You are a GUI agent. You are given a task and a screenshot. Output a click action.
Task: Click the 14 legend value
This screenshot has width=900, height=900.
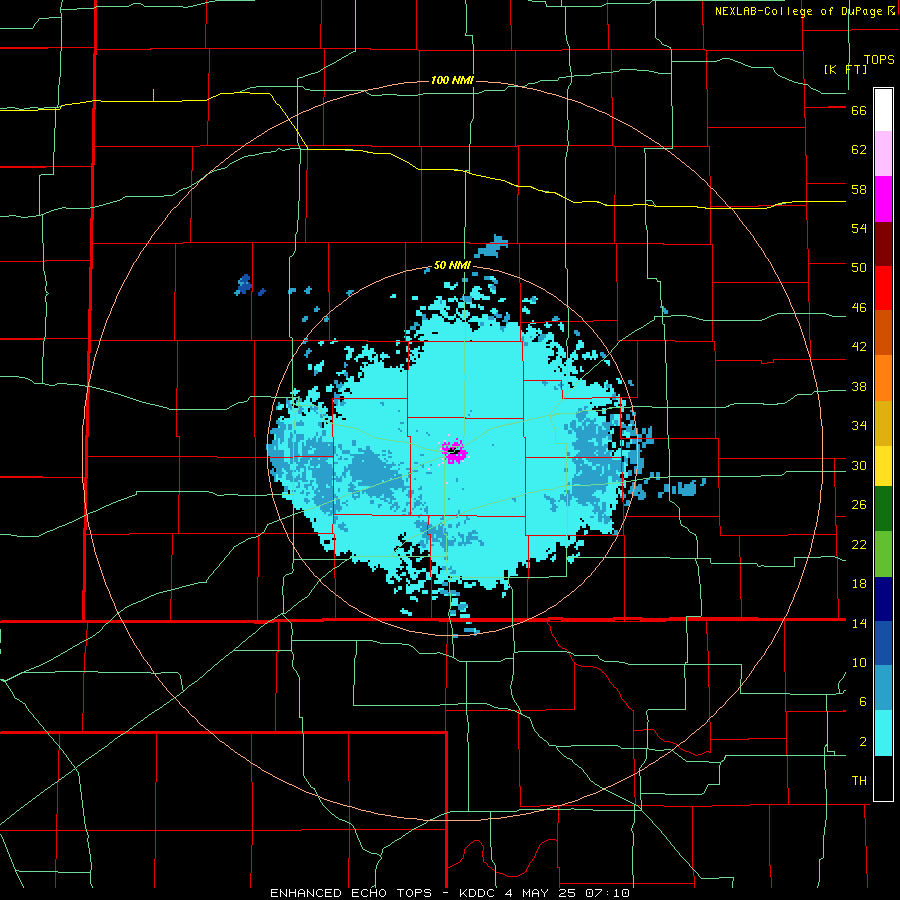tap(859, 623)
